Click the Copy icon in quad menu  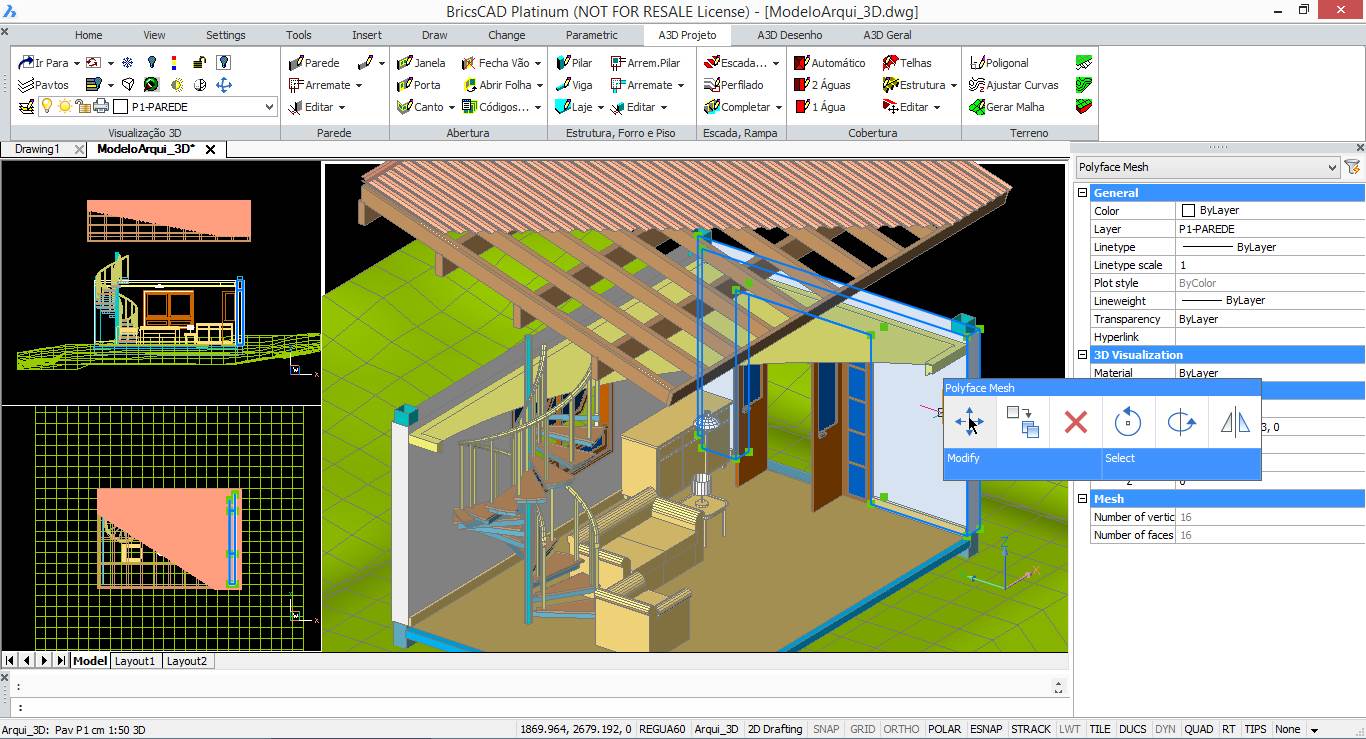coord(1022,422)
